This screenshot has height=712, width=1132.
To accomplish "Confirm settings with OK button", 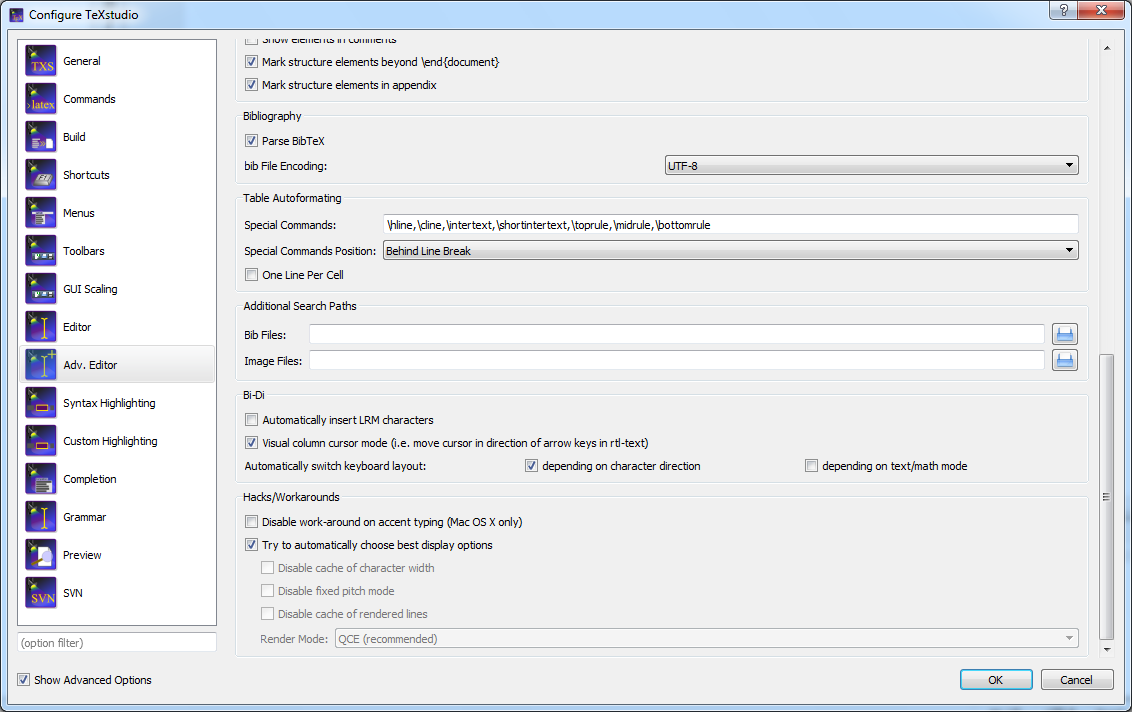I will (996, 680).
